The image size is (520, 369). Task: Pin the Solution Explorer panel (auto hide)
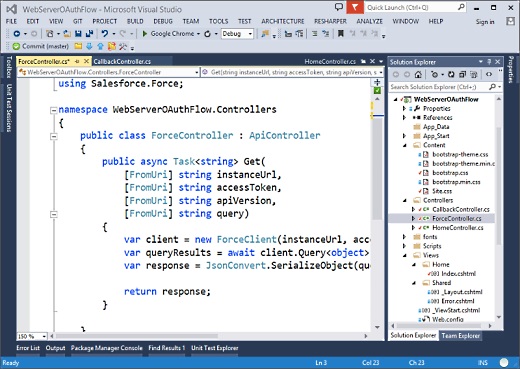click(x=489, y=62)
